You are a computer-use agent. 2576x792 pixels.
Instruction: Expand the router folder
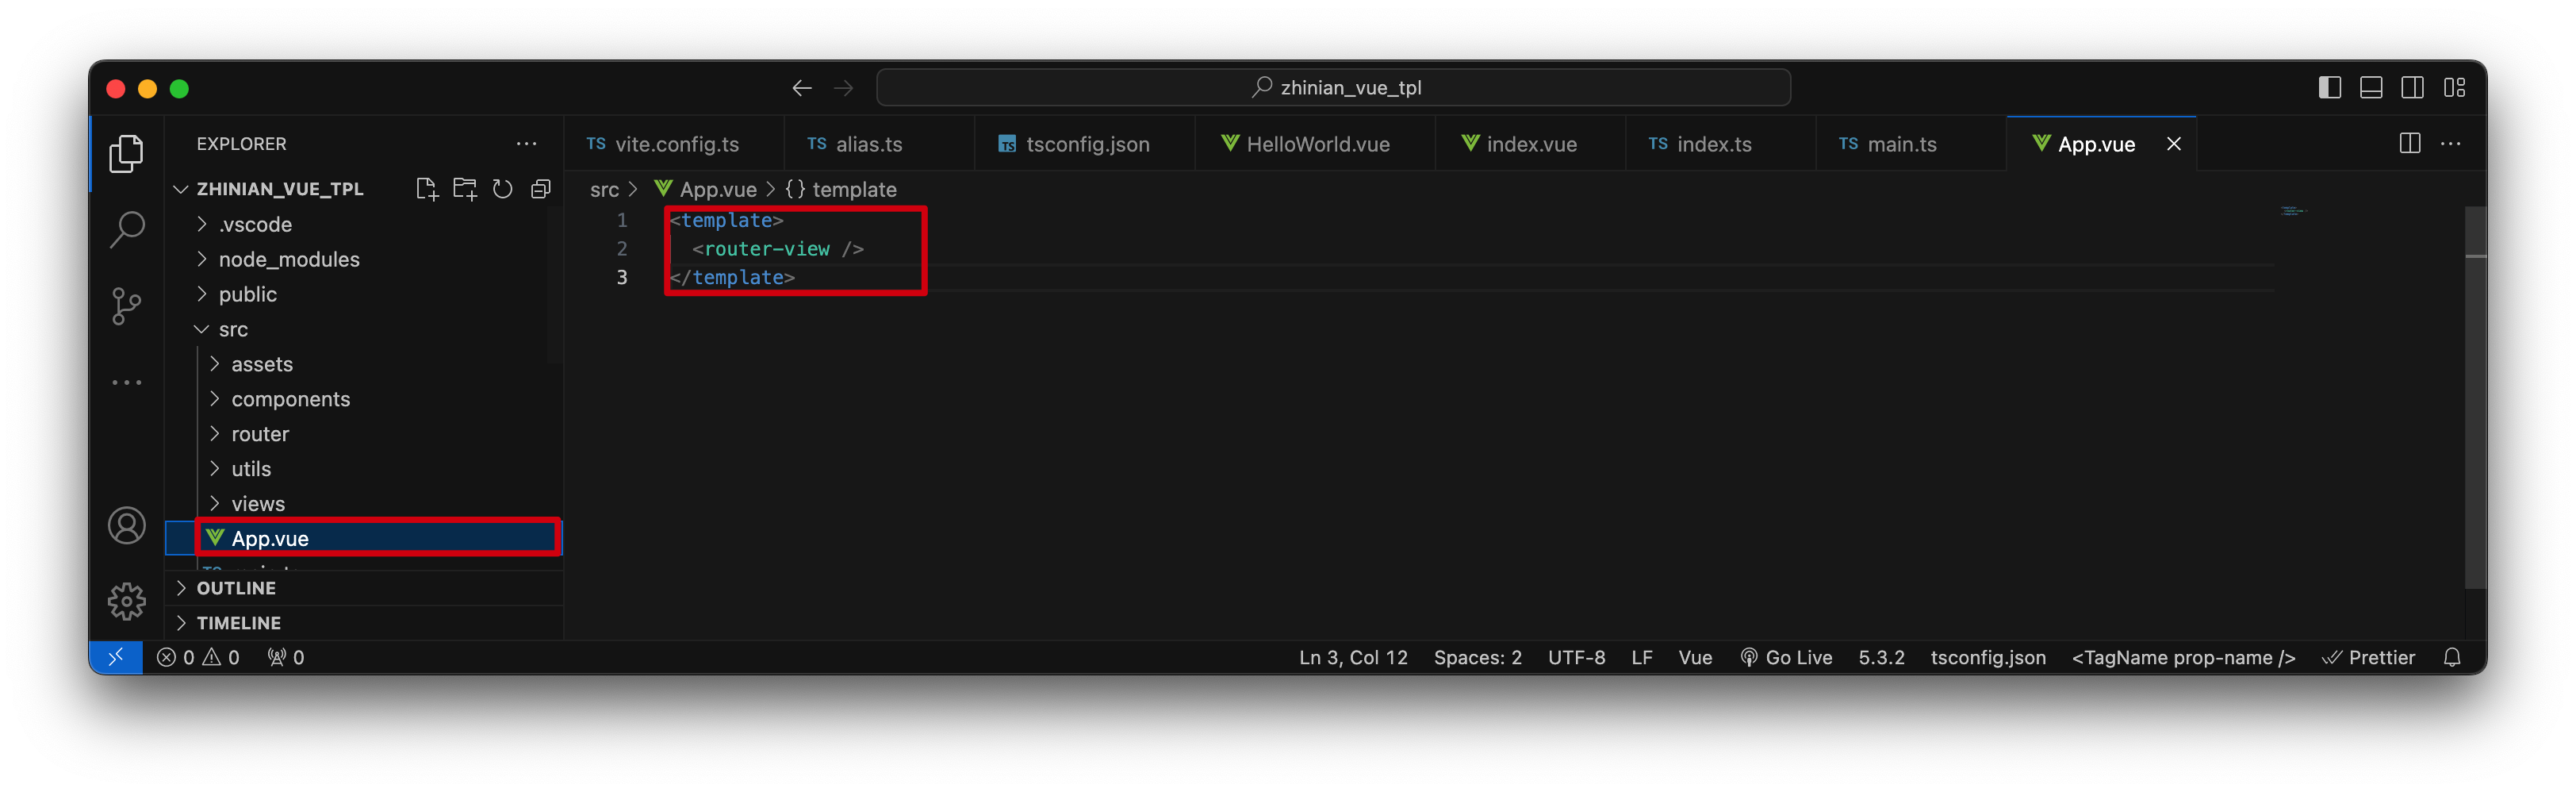[x=365, y=434]
